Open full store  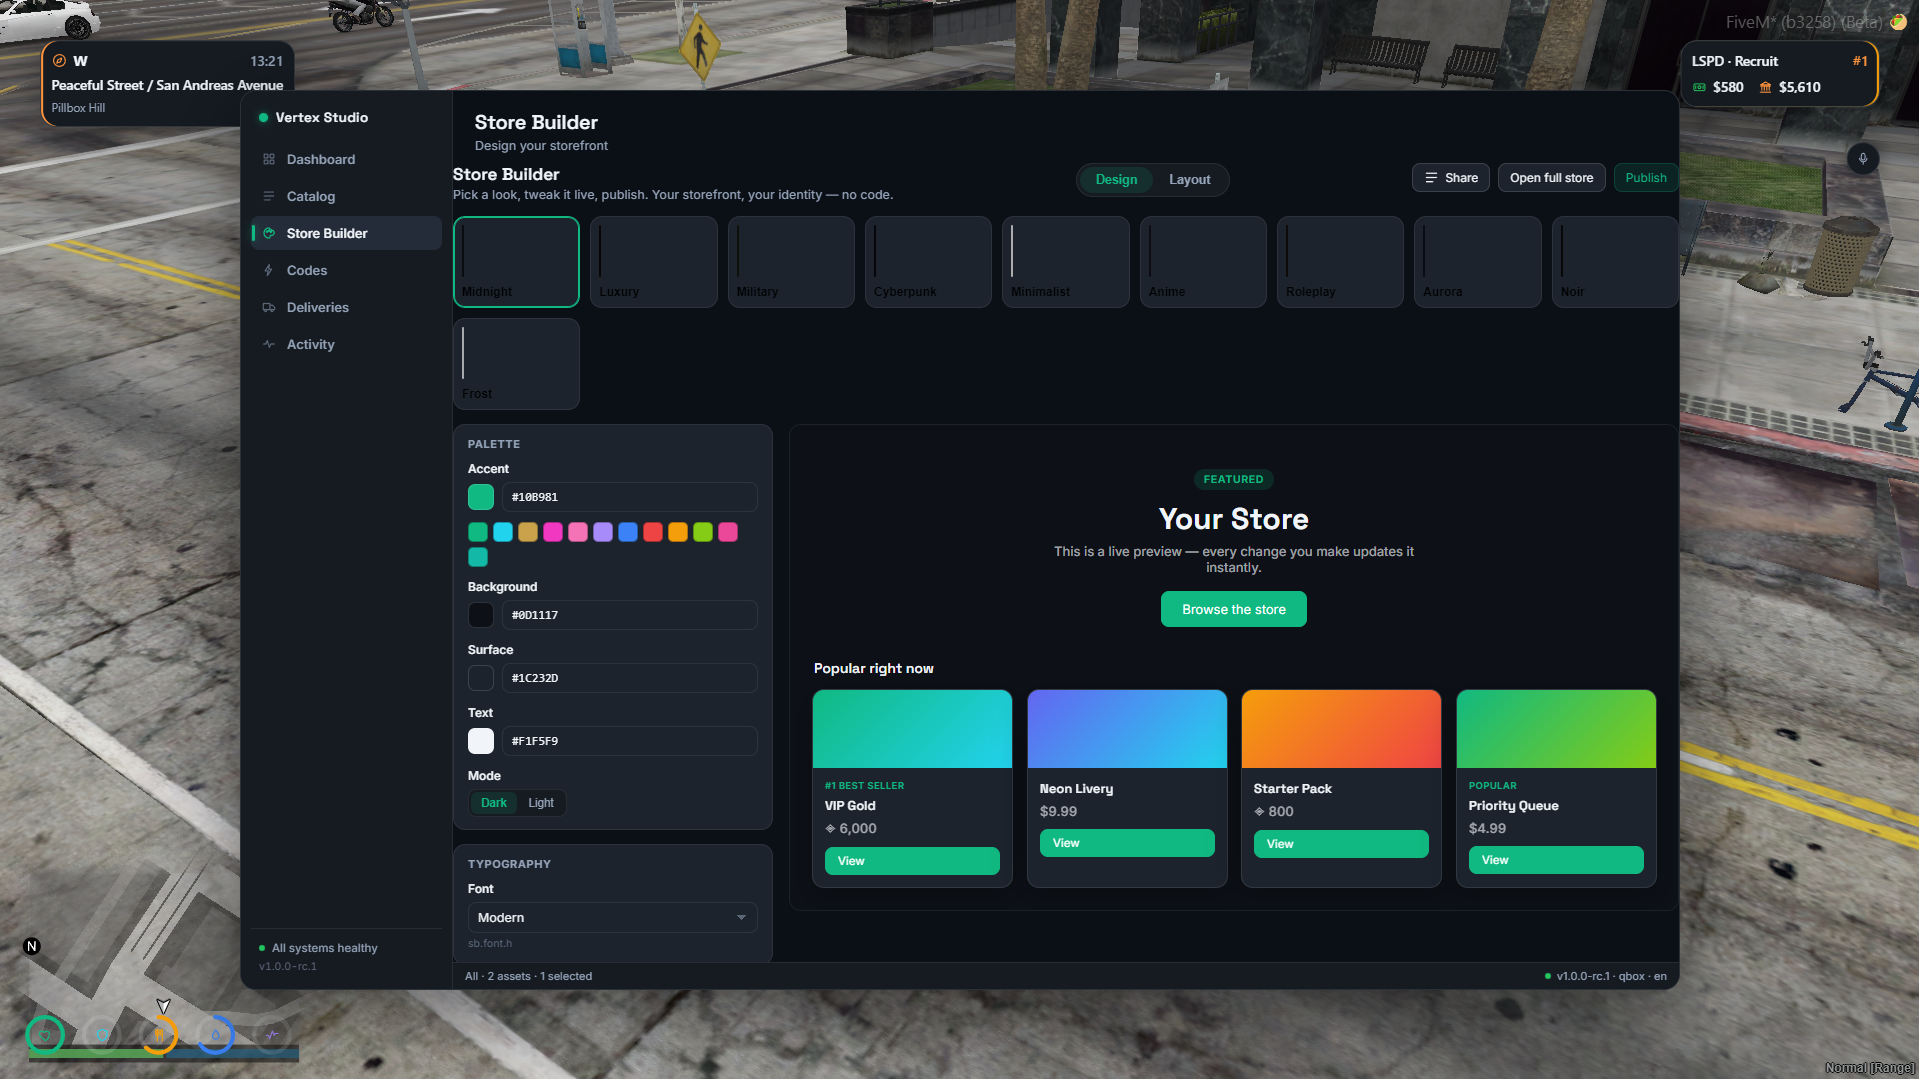1551,178
